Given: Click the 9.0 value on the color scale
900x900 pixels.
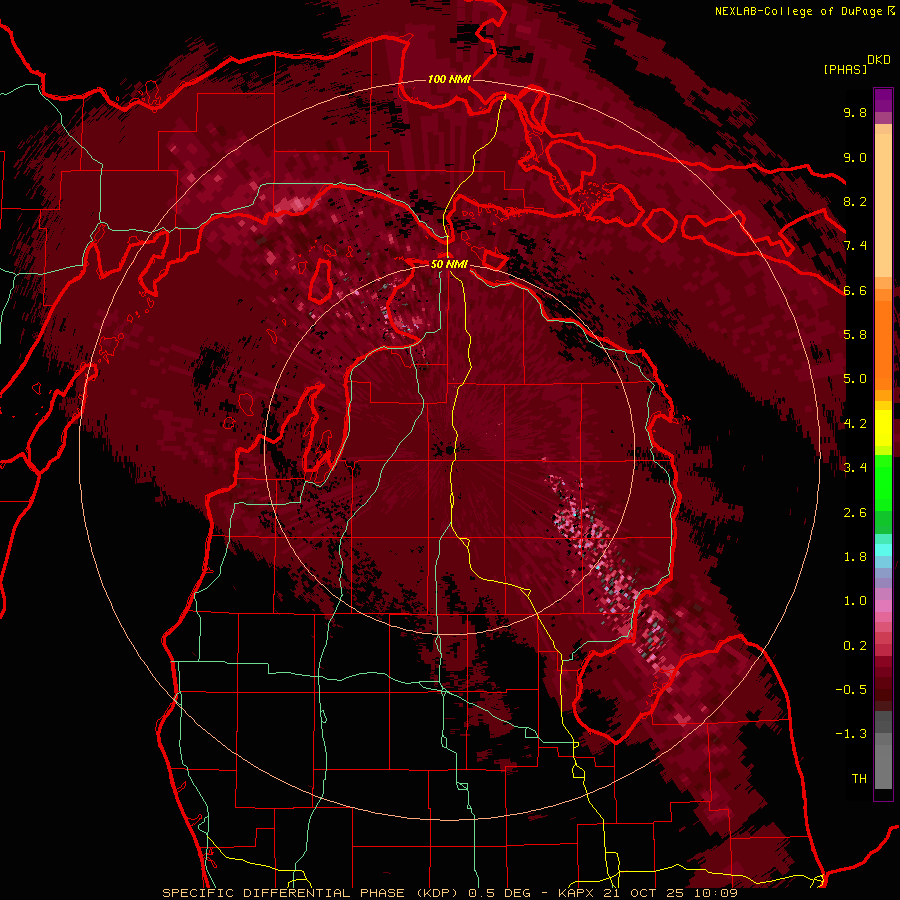Looking at the screenshot, I should [x=855, y=157].
